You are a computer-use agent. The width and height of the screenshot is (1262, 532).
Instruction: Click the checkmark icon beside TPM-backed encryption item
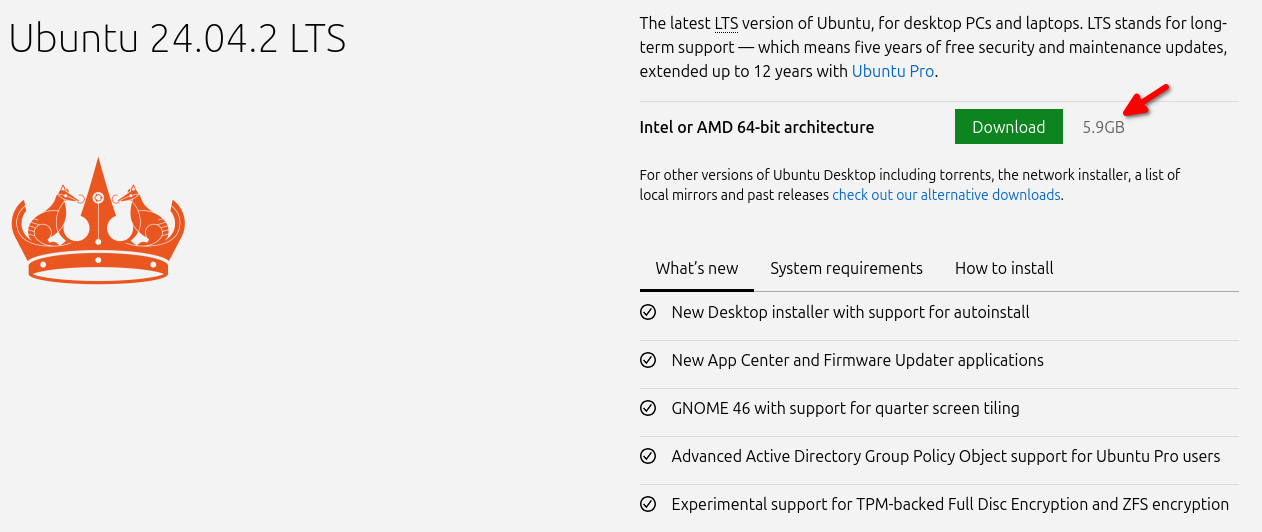[648, 504]
